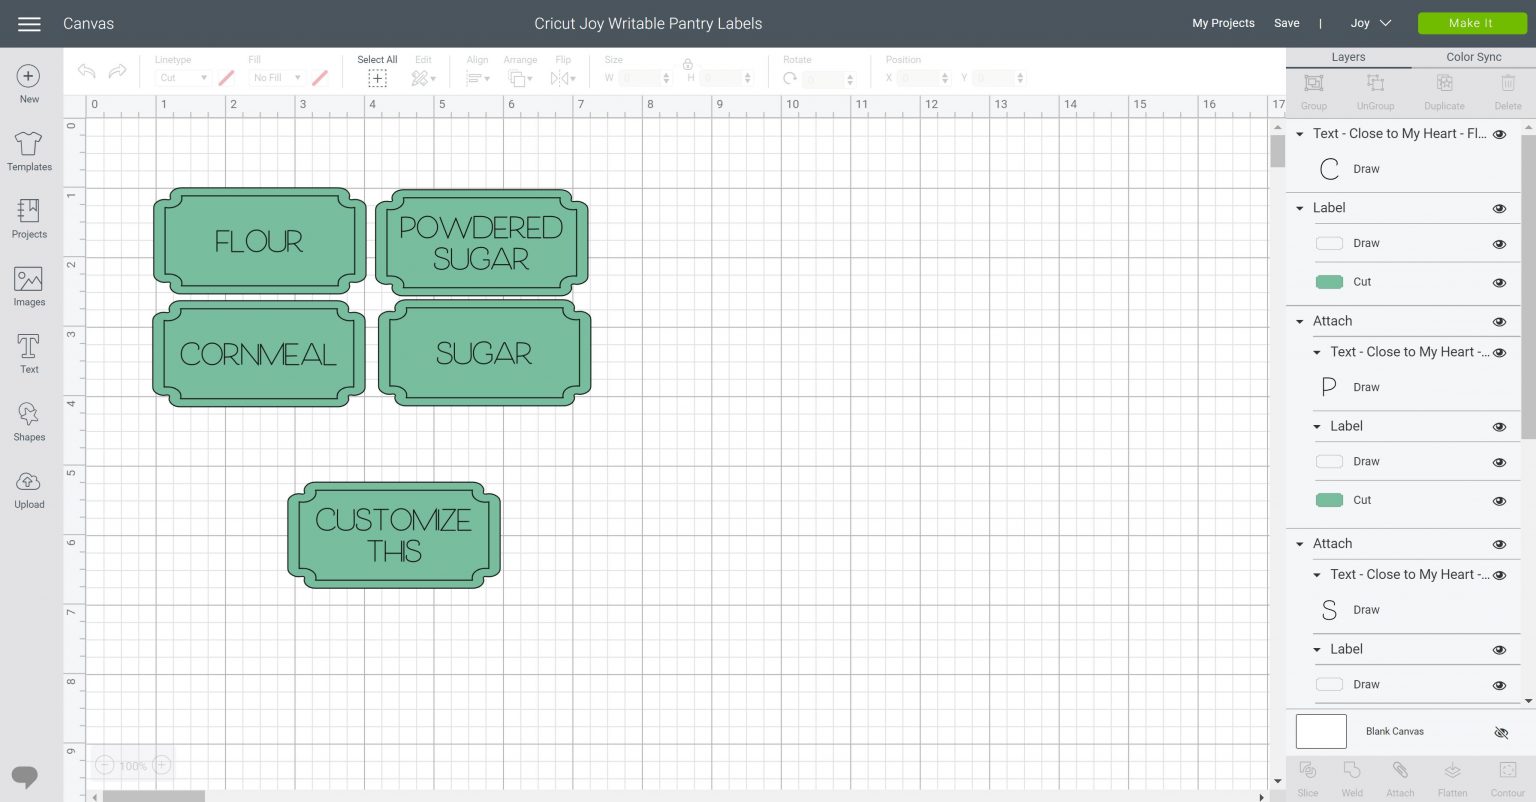1536x802 pixels.
Task: Click the Contour icon
Action: [1506, 776]
